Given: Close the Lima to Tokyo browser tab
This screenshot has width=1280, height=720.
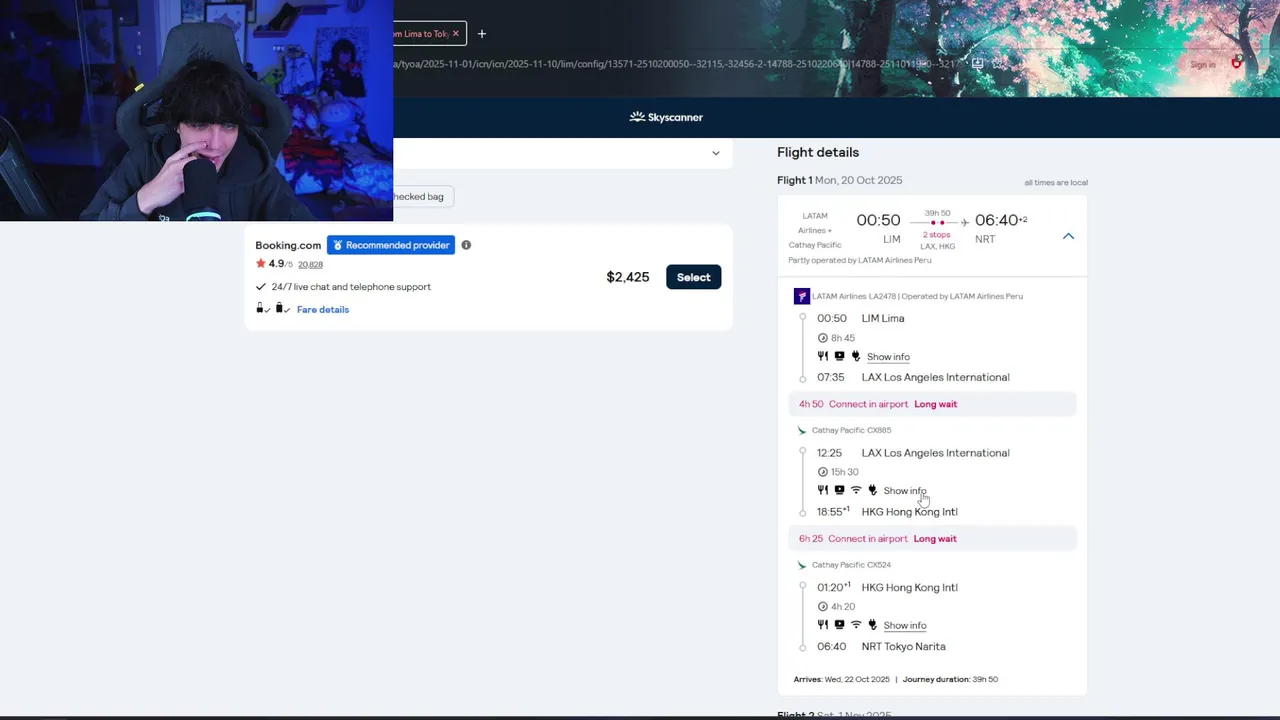Looking at the screenshot, I should click(455, 33).
